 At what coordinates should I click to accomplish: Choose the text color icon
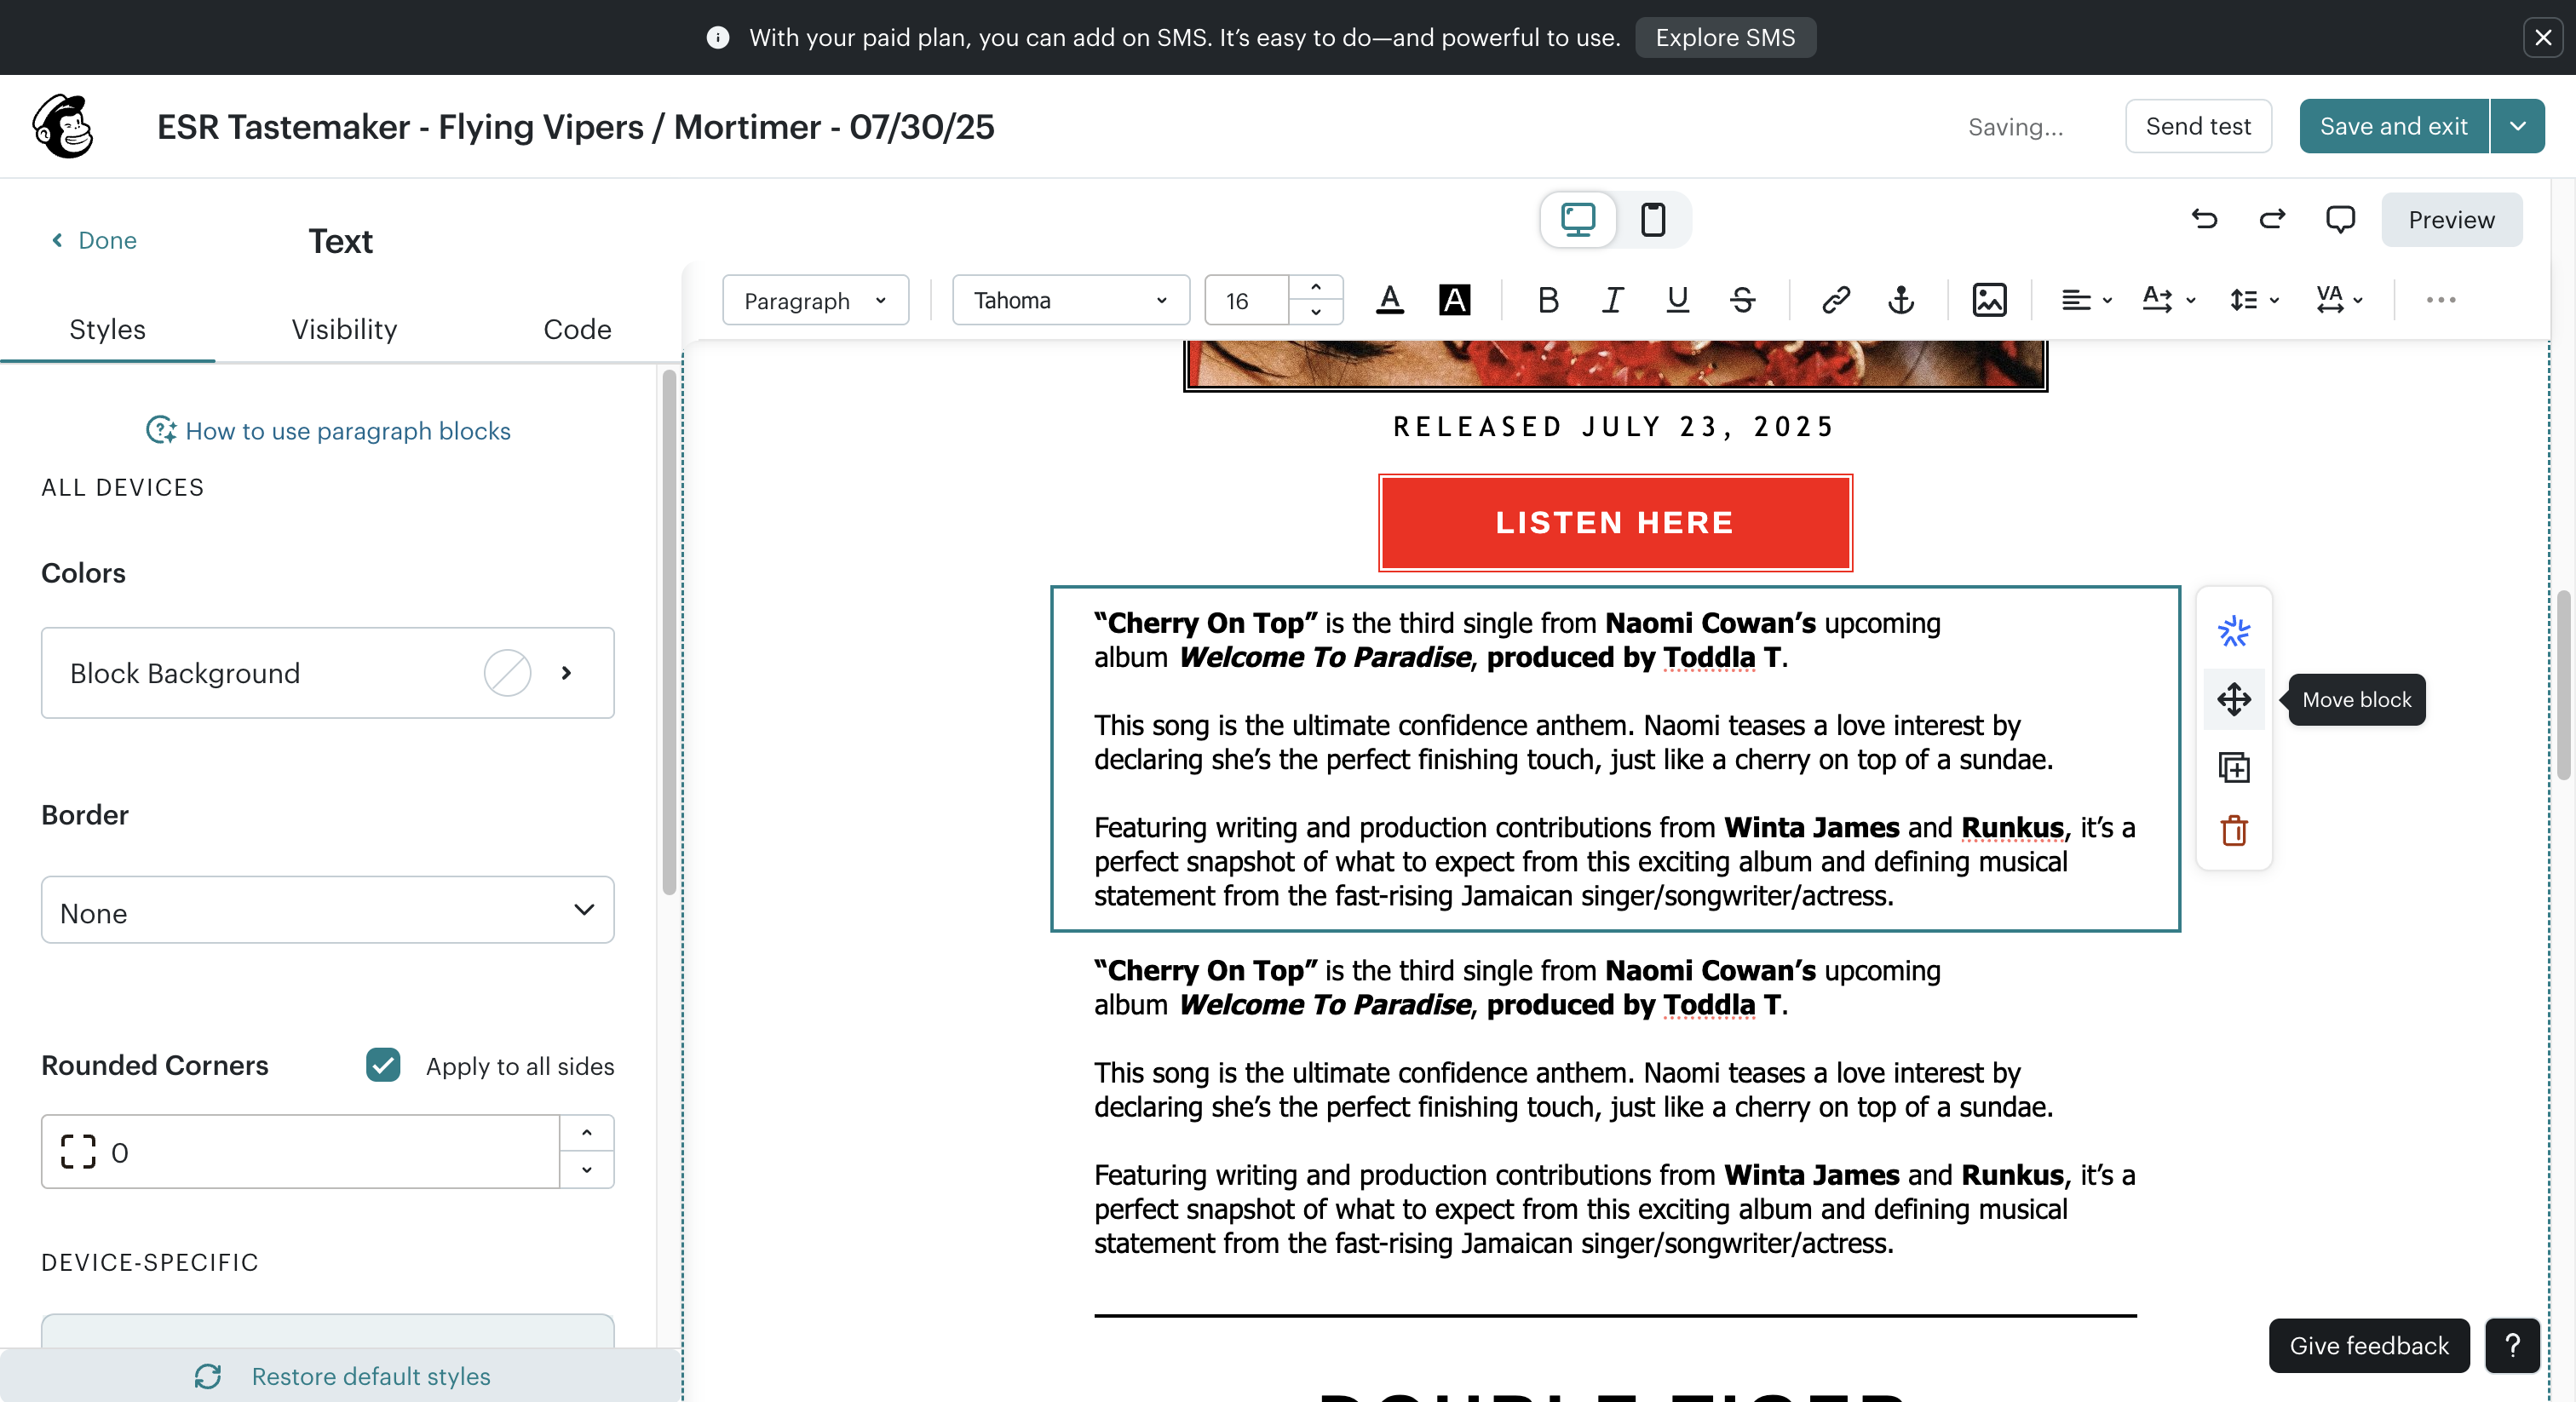point(1390,300)
